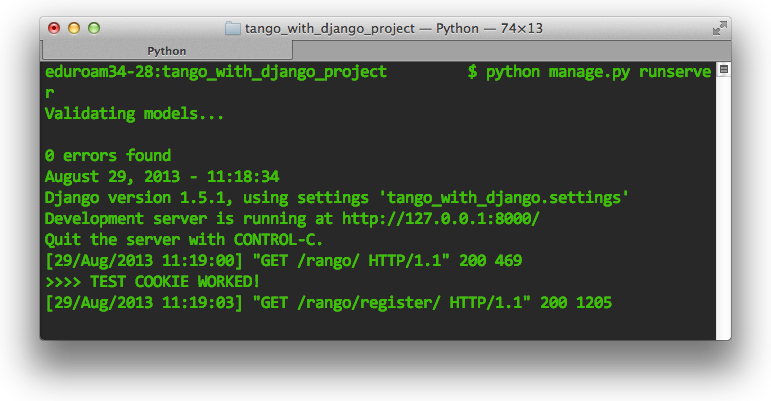Click the empty tab bar area beside Python tab
Screen dimensions: 771x401
tap(511, 51)
